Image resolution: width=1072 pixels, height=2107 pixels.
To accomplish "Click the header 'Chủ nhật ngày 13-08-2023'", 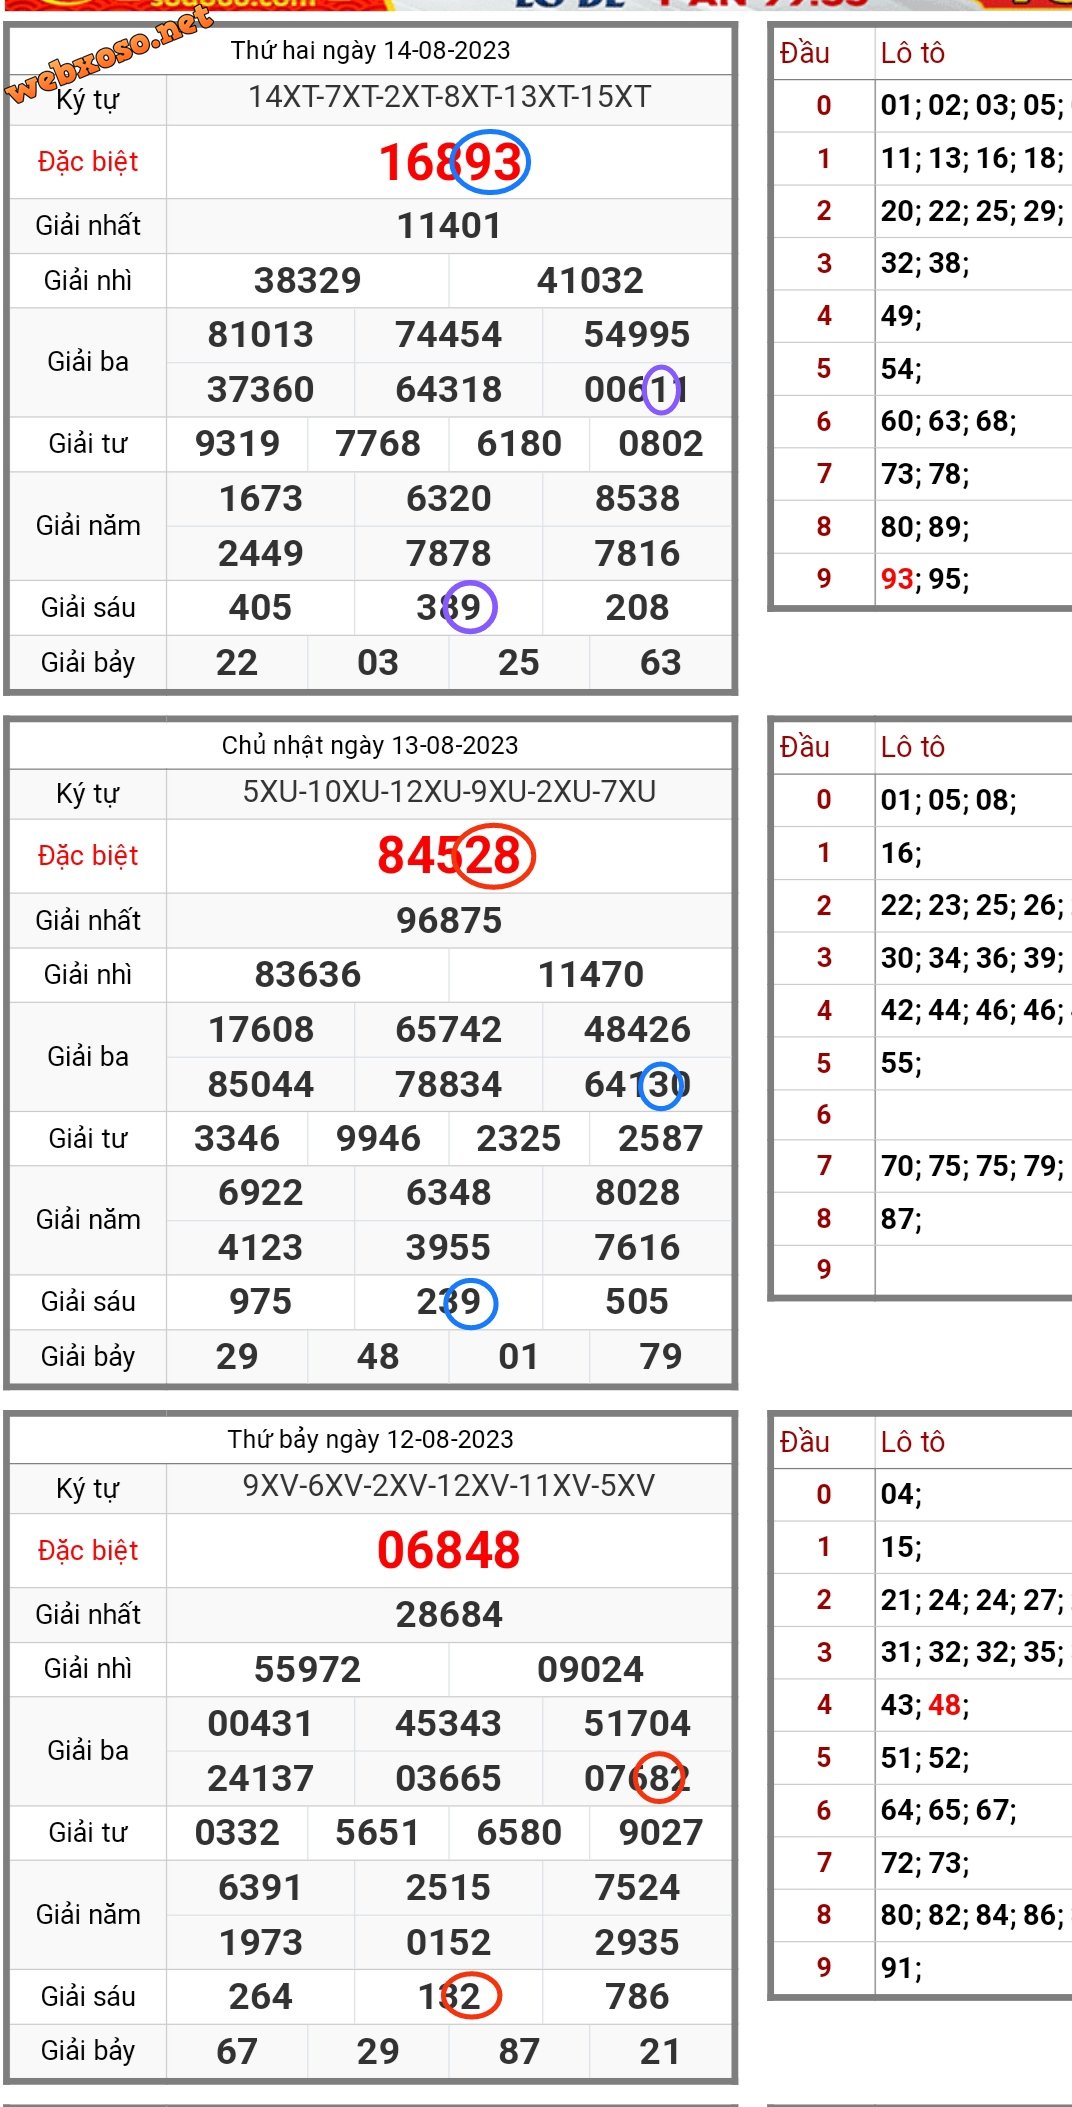I will click(370, 745).
